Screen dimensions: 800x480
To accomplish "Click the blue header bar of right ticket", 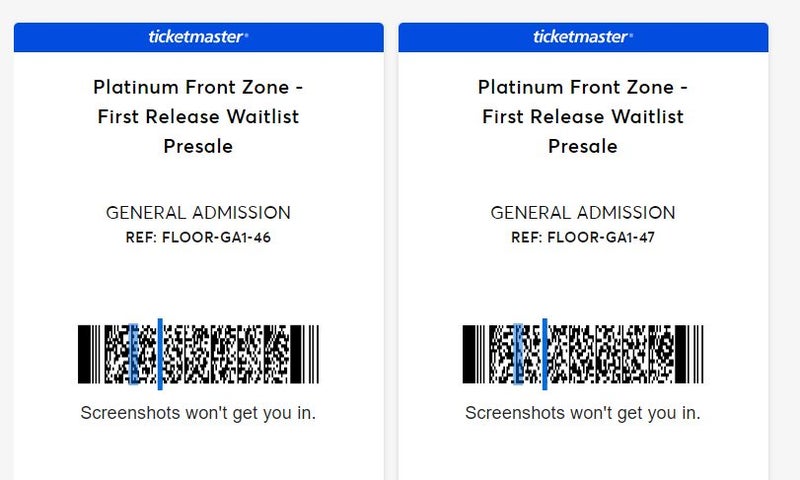I will click(x=583, y=37).
